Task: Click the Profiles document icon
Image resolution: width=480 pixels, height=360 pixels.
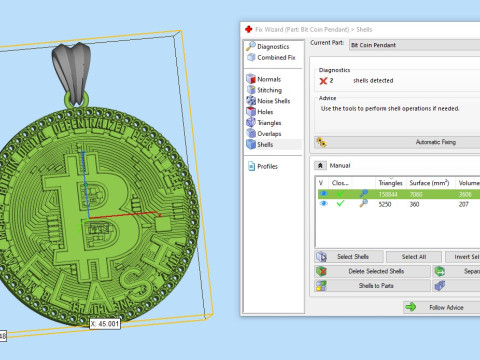Action: (x=251, y=166)
